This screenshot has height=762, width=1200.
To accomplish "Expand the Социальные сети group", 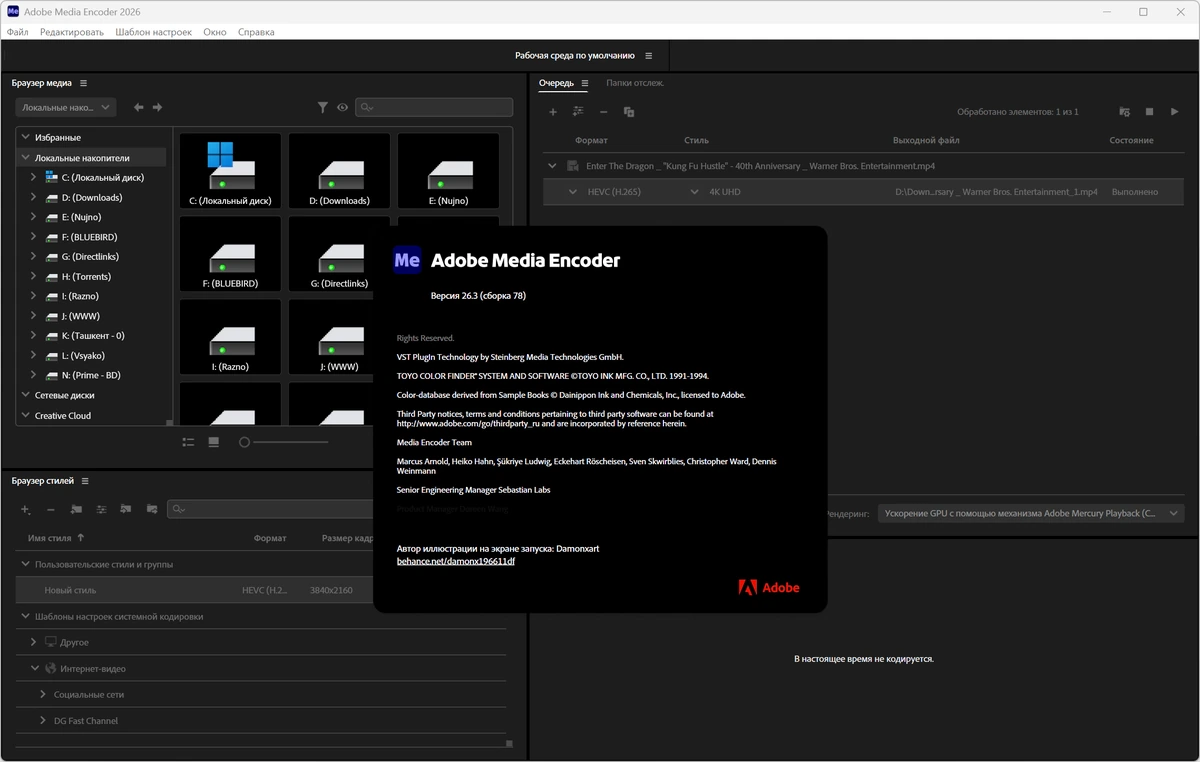I will (43, 694).
